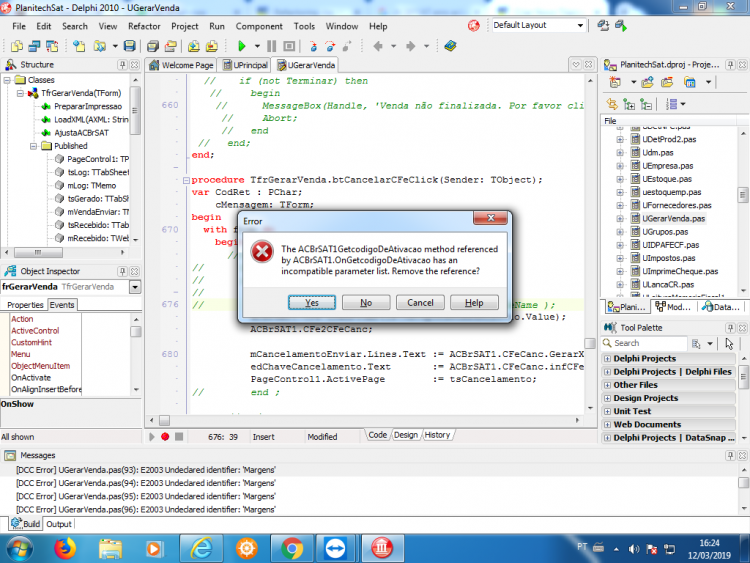
Task: Pin the Structure panel
Action: point(122,65)
